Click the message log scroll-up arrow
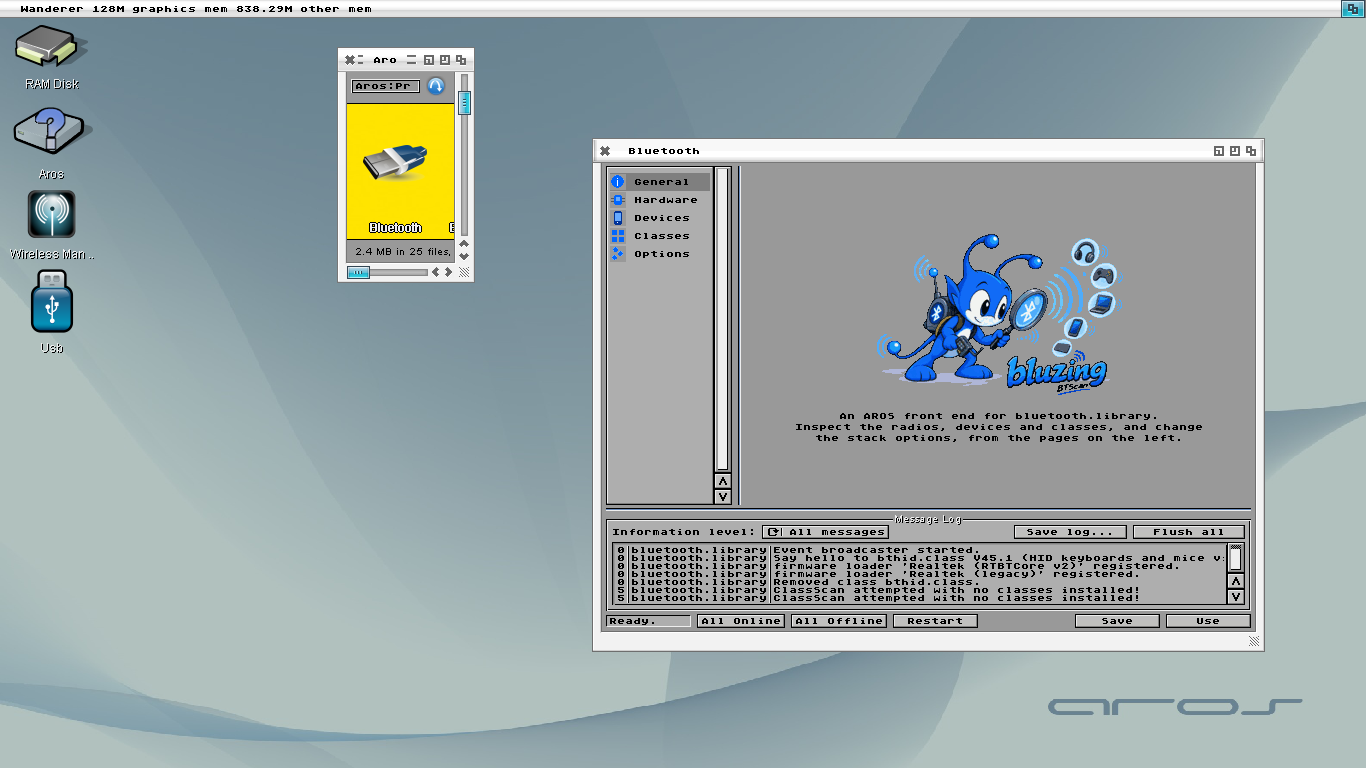This screenshot has height=768, width=1366. [1236, 581]
